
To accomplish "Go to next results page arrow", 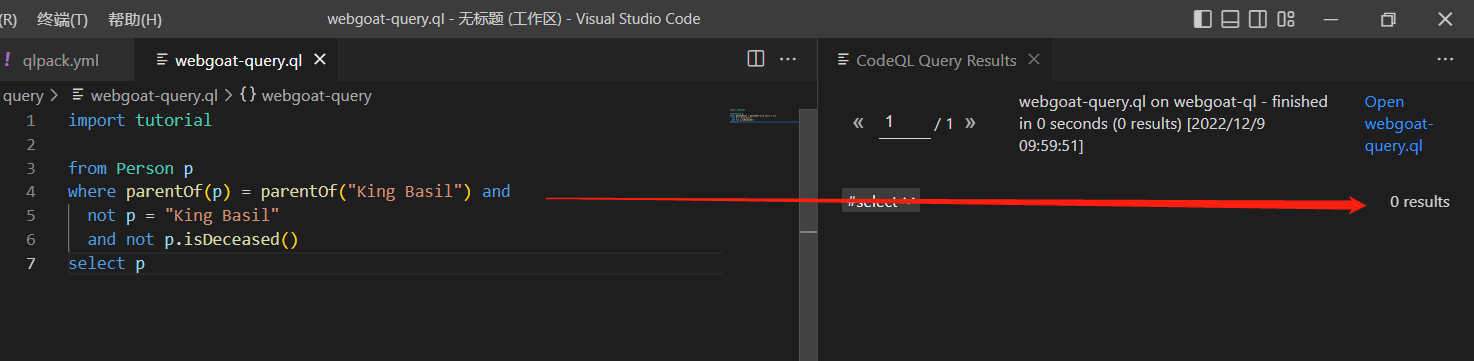I will tap(970, 123).
